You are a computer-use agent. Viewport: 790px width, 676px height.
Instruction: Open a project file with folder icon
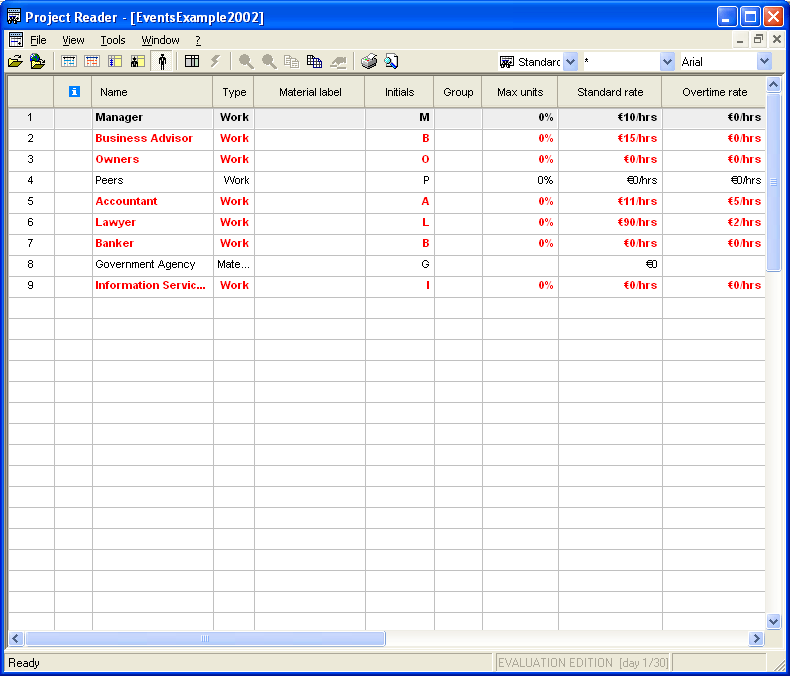tap(15, 61)
